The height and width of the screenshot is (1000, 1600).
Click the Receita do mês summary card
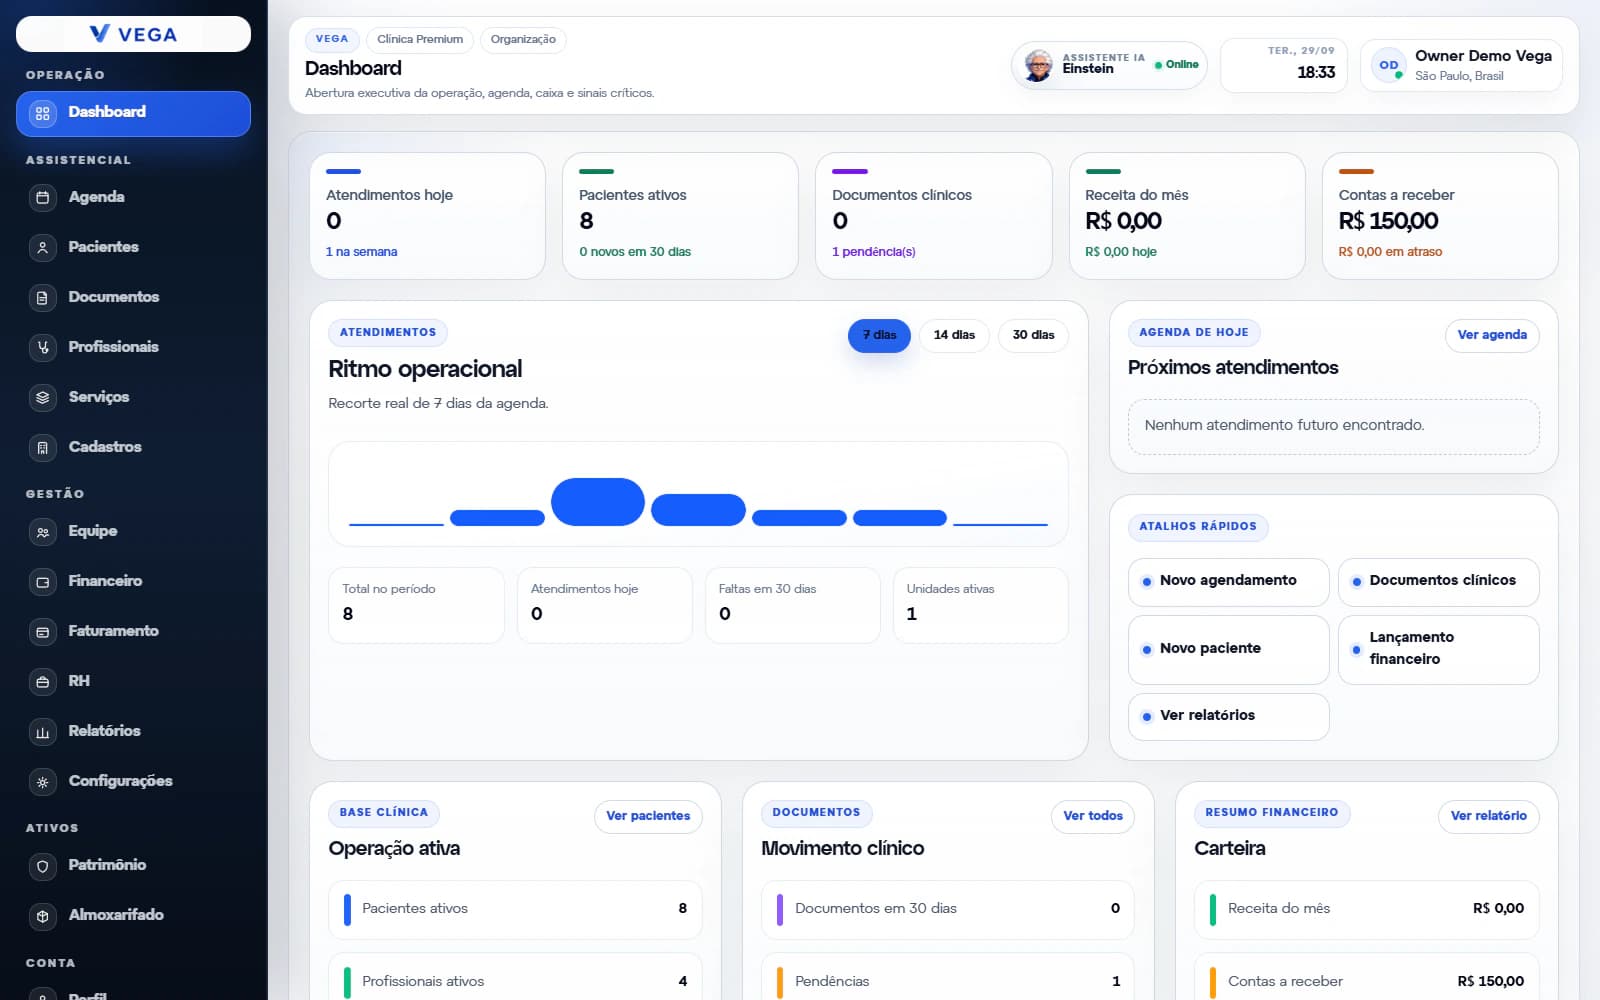(1187, 216)
